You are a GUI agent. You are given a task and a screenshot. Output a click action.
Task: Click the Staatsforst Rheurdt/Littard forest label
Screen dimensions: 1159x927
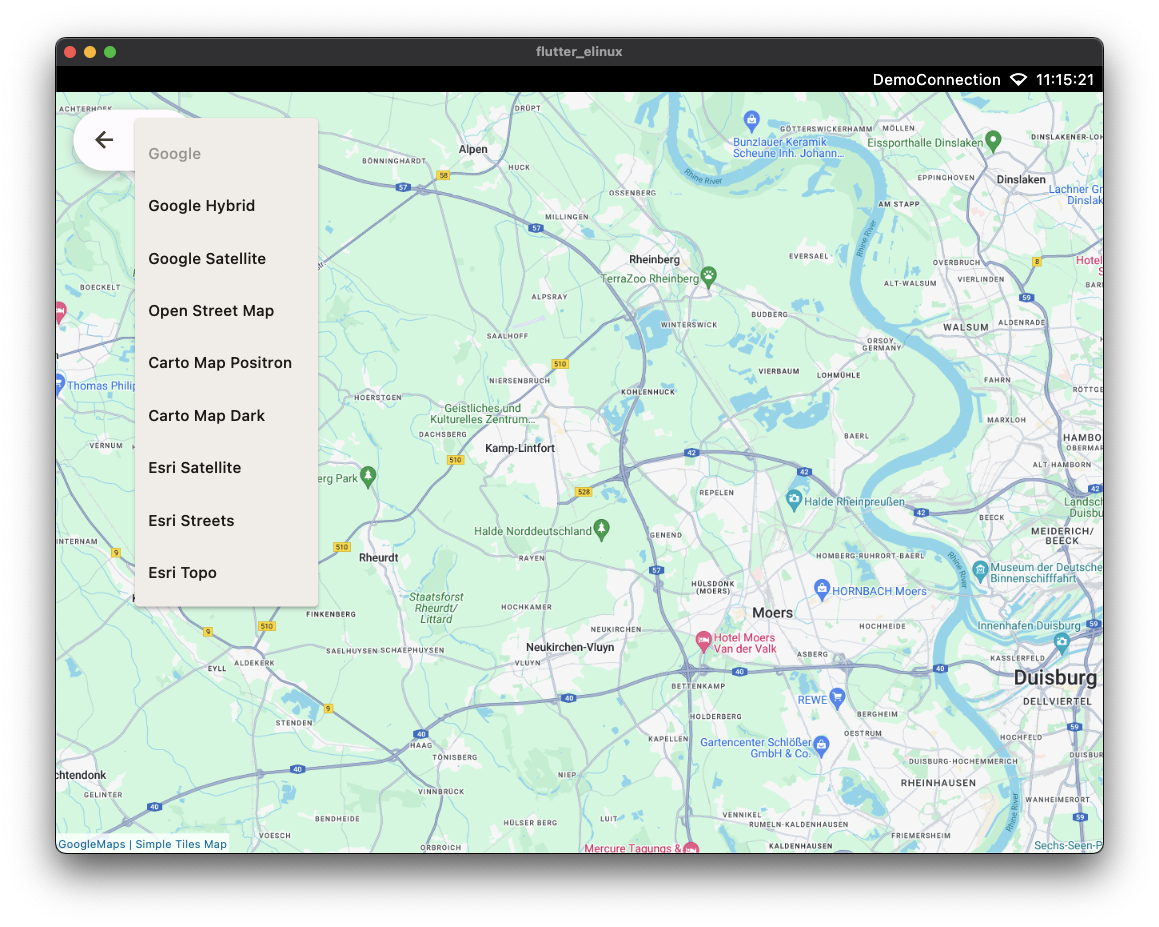[x=436, y=608]
